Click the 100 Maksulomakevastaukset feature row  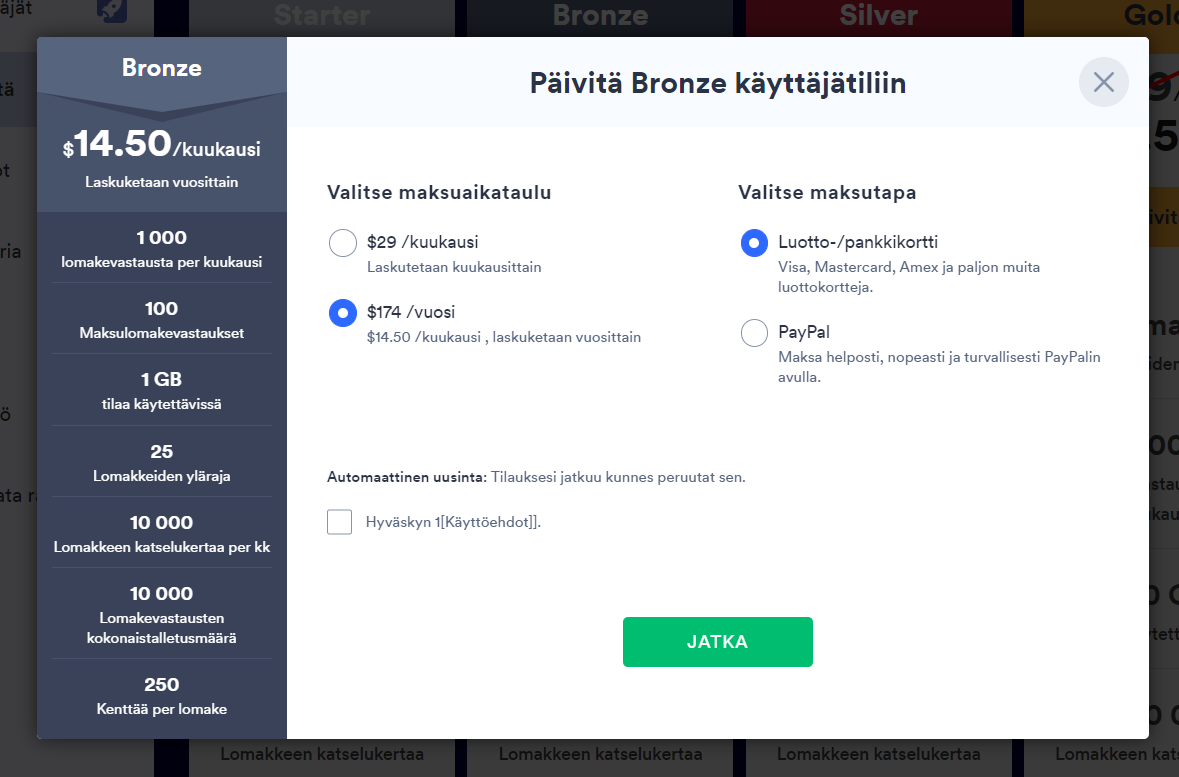click(162, 320)
